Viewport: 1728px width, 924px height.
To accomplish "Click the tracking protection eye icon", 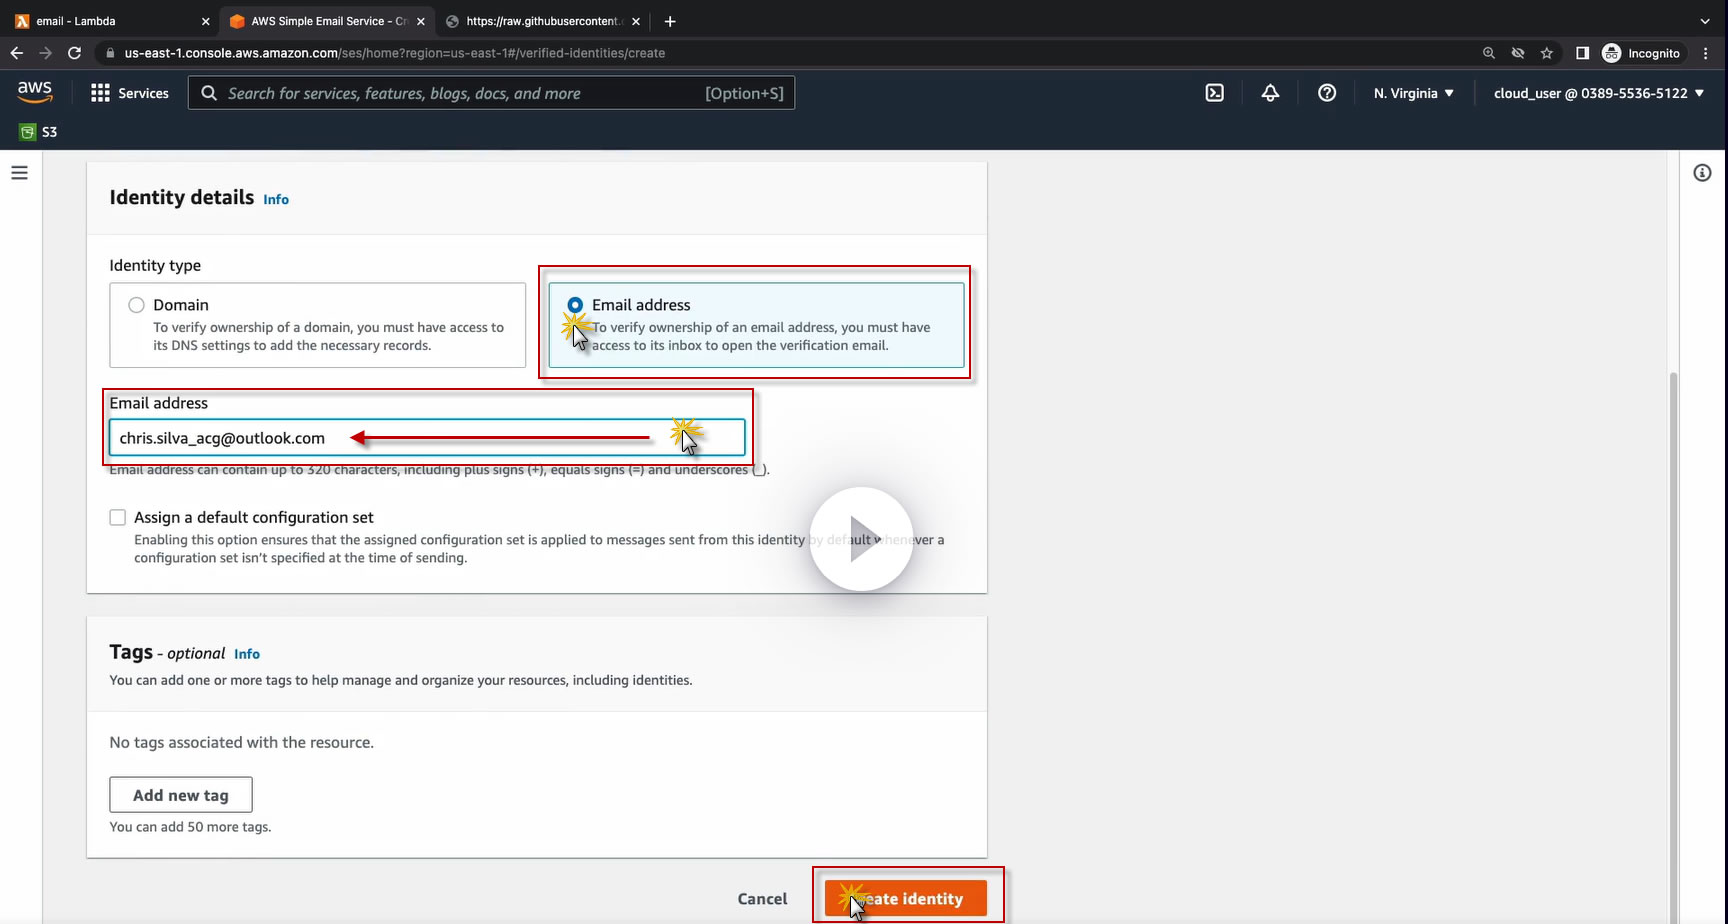I will (x=1518, y=53).
